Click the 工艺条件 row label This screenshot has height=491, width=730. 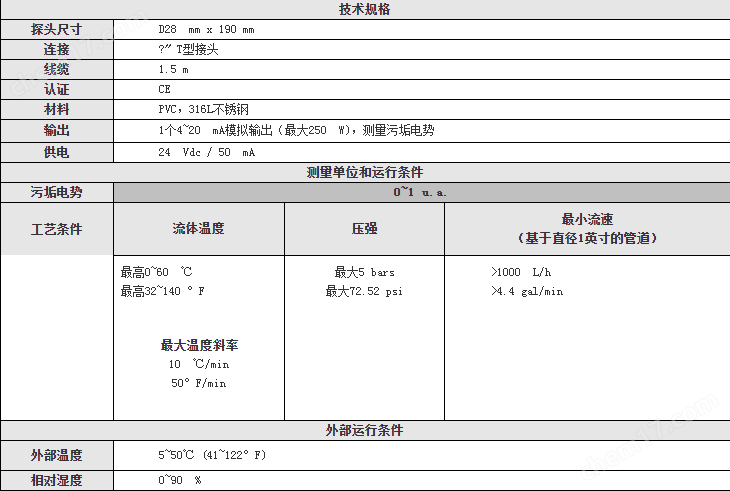pos(56,229)
